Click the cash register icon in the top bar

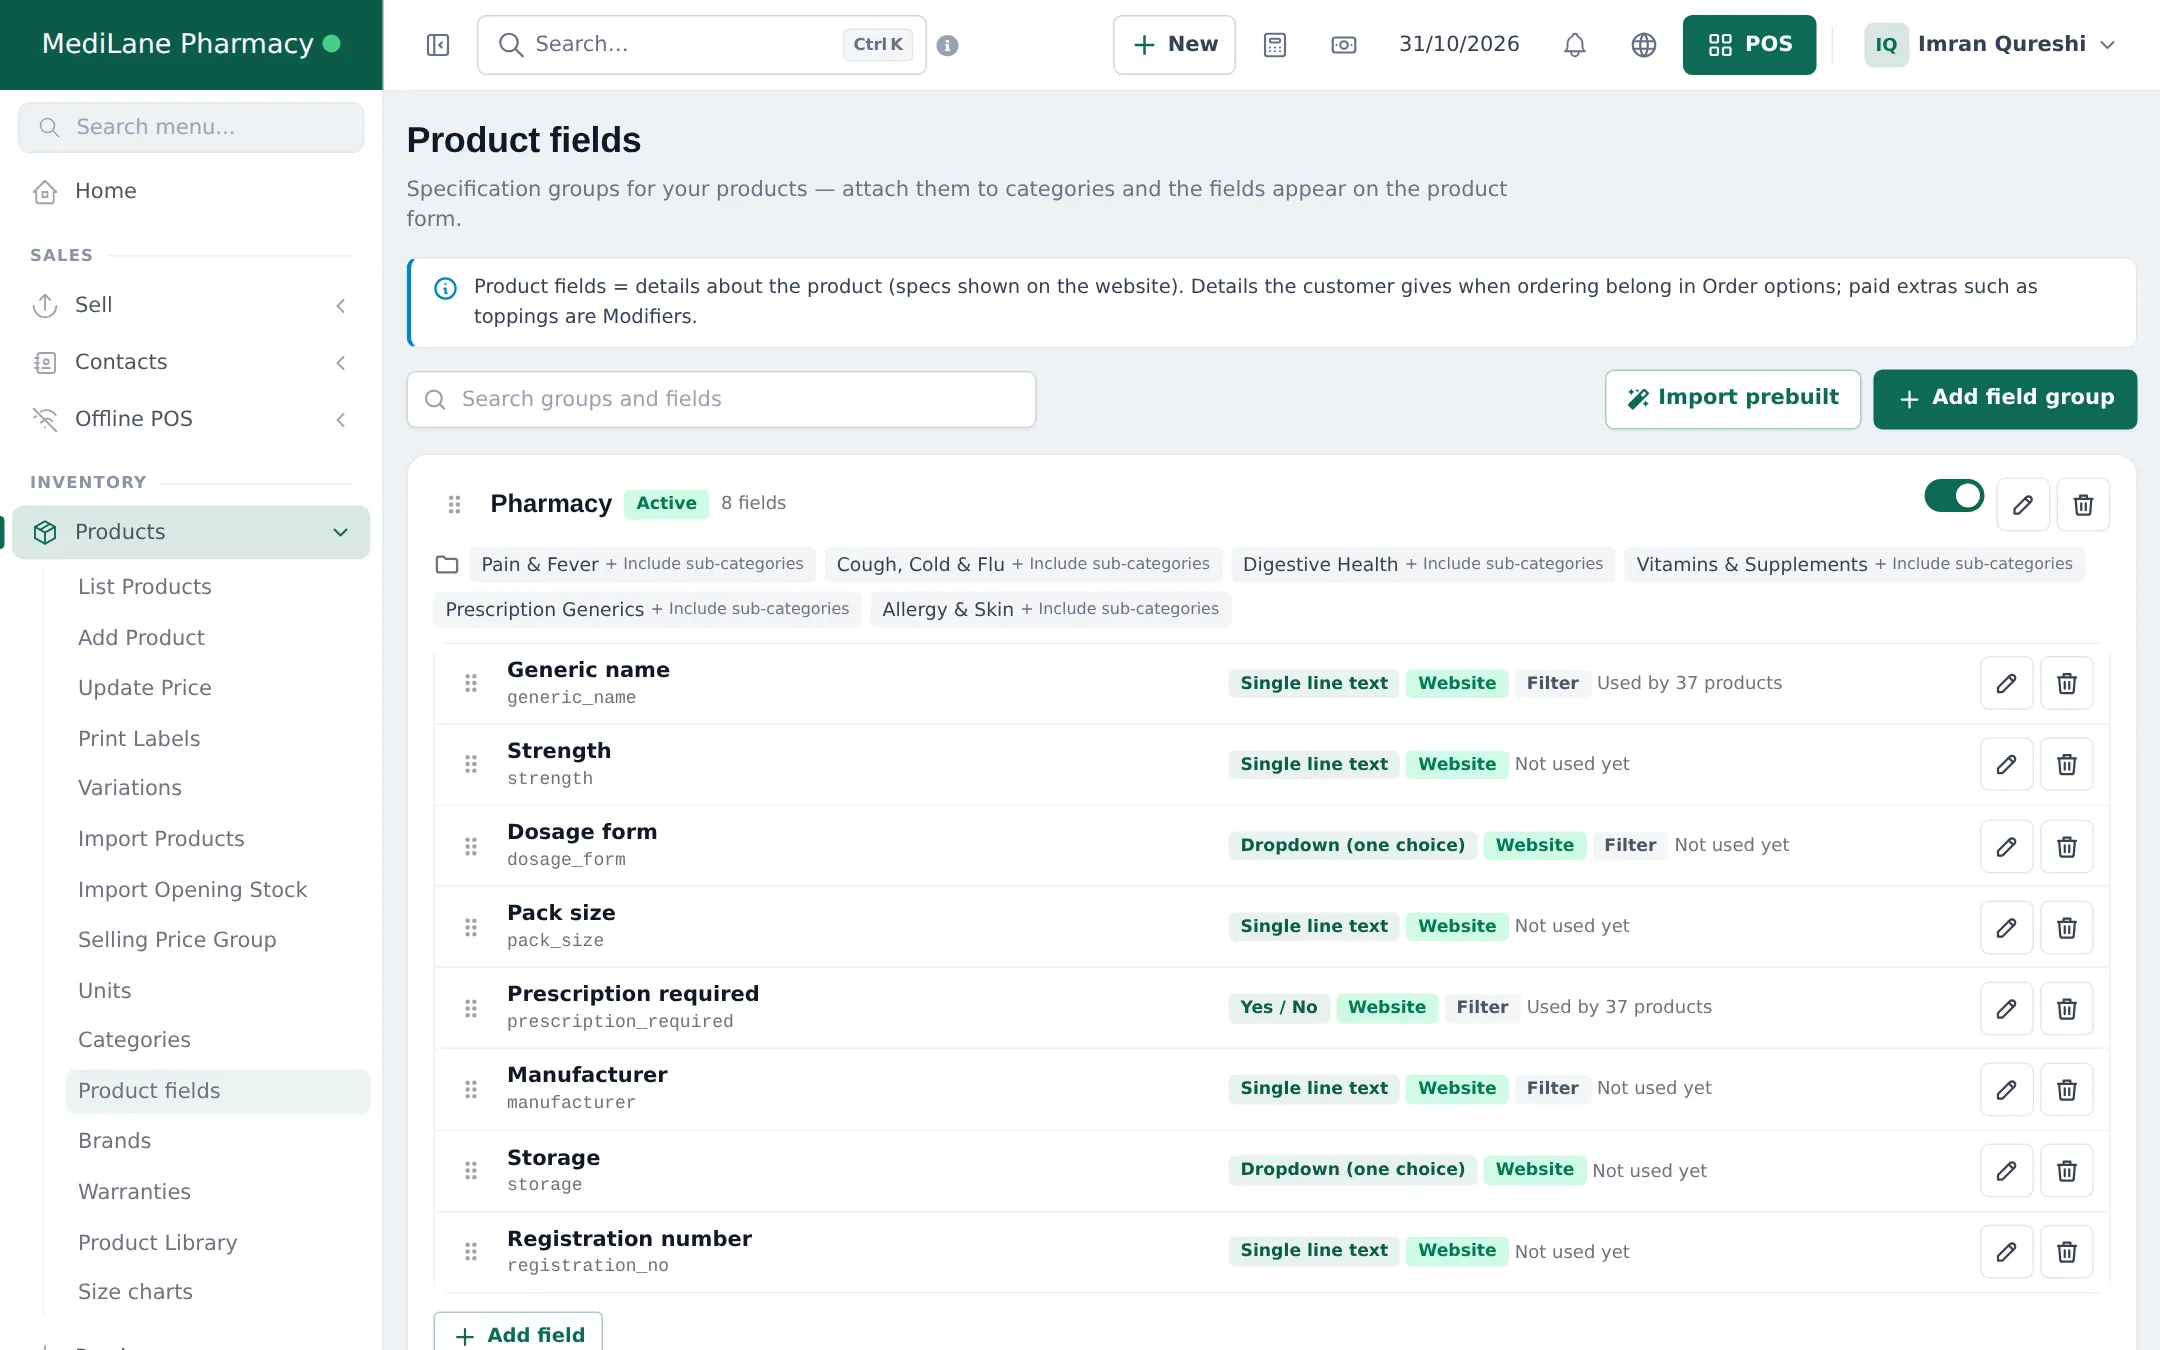1344,45
